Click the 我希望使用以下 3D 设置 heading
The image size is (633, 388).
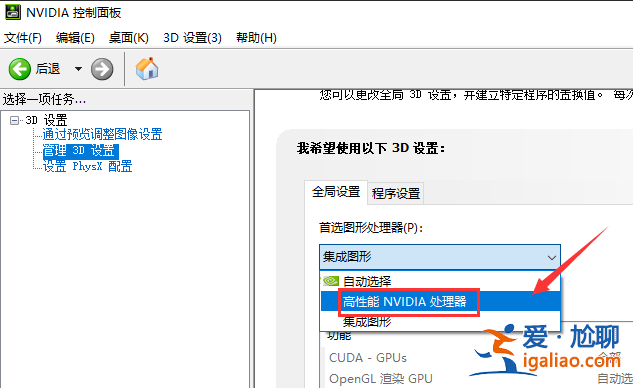pos(371,148)
